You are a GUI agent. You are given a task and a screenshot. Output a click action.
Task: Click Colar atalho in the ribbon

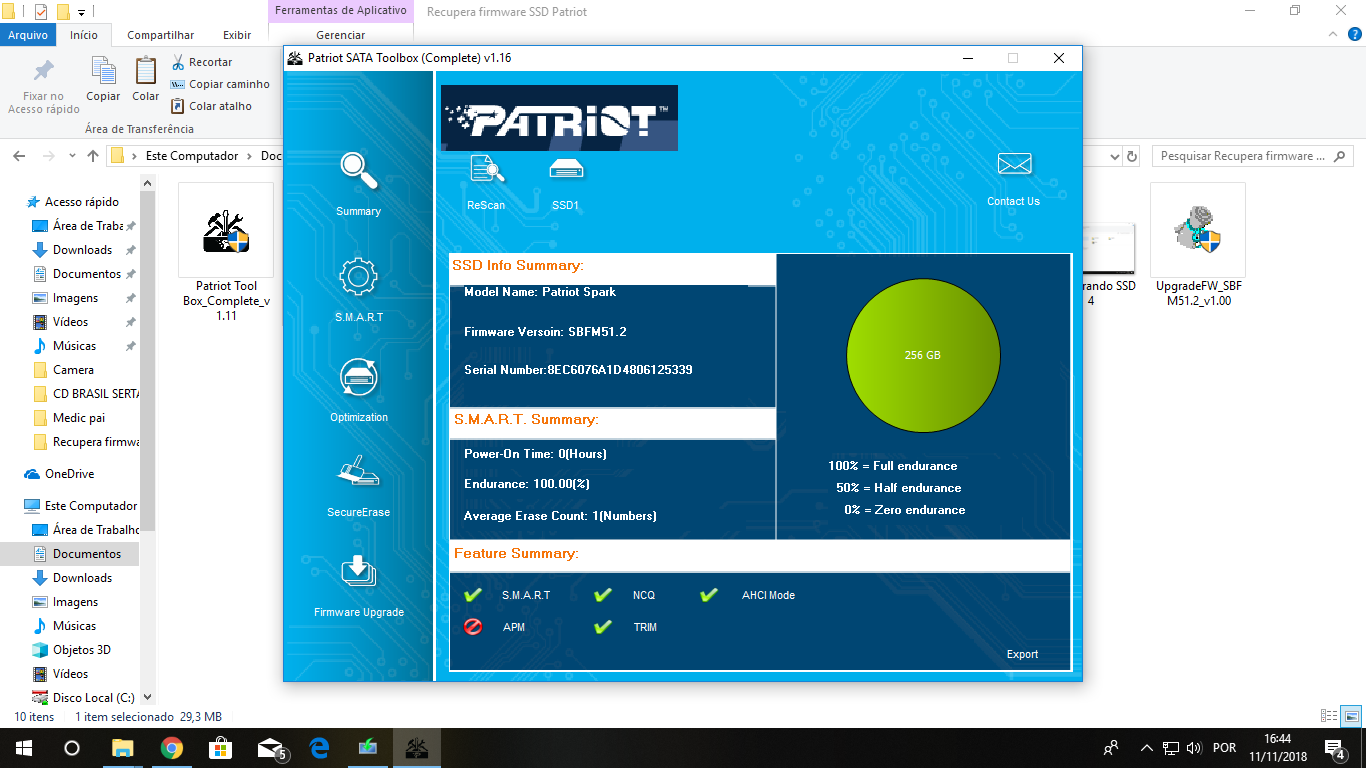[x=211, y=106]
